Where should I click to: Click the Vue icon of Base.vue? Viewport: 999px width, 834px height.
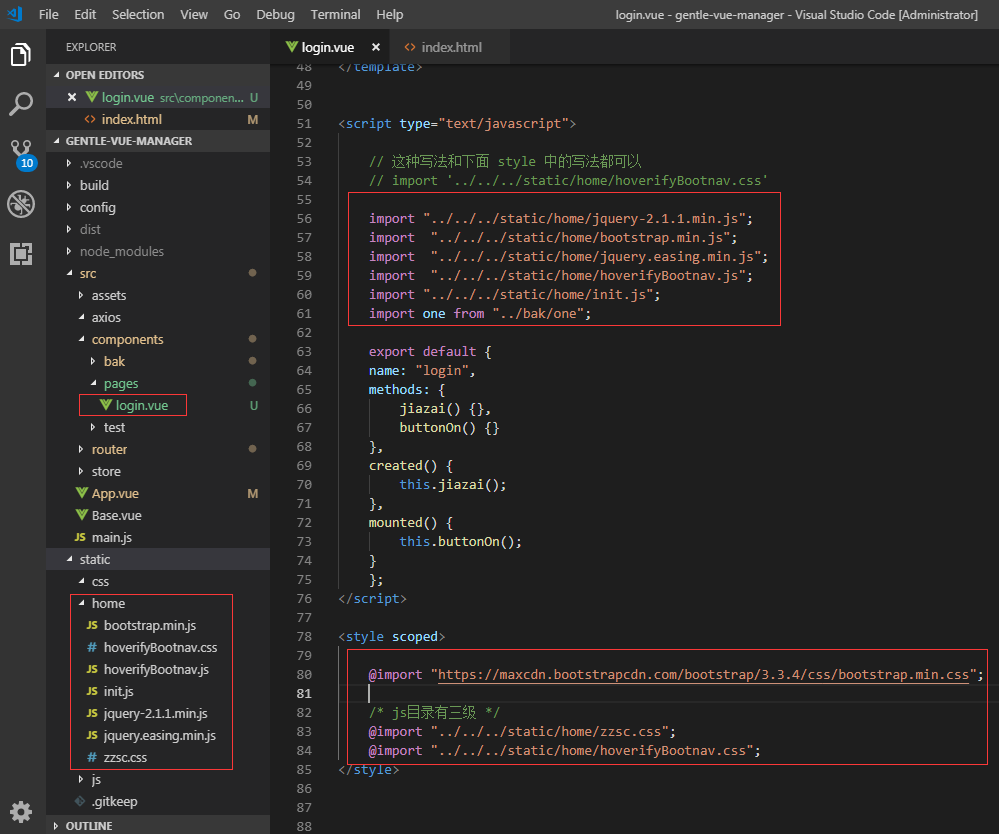pos(82,515)
